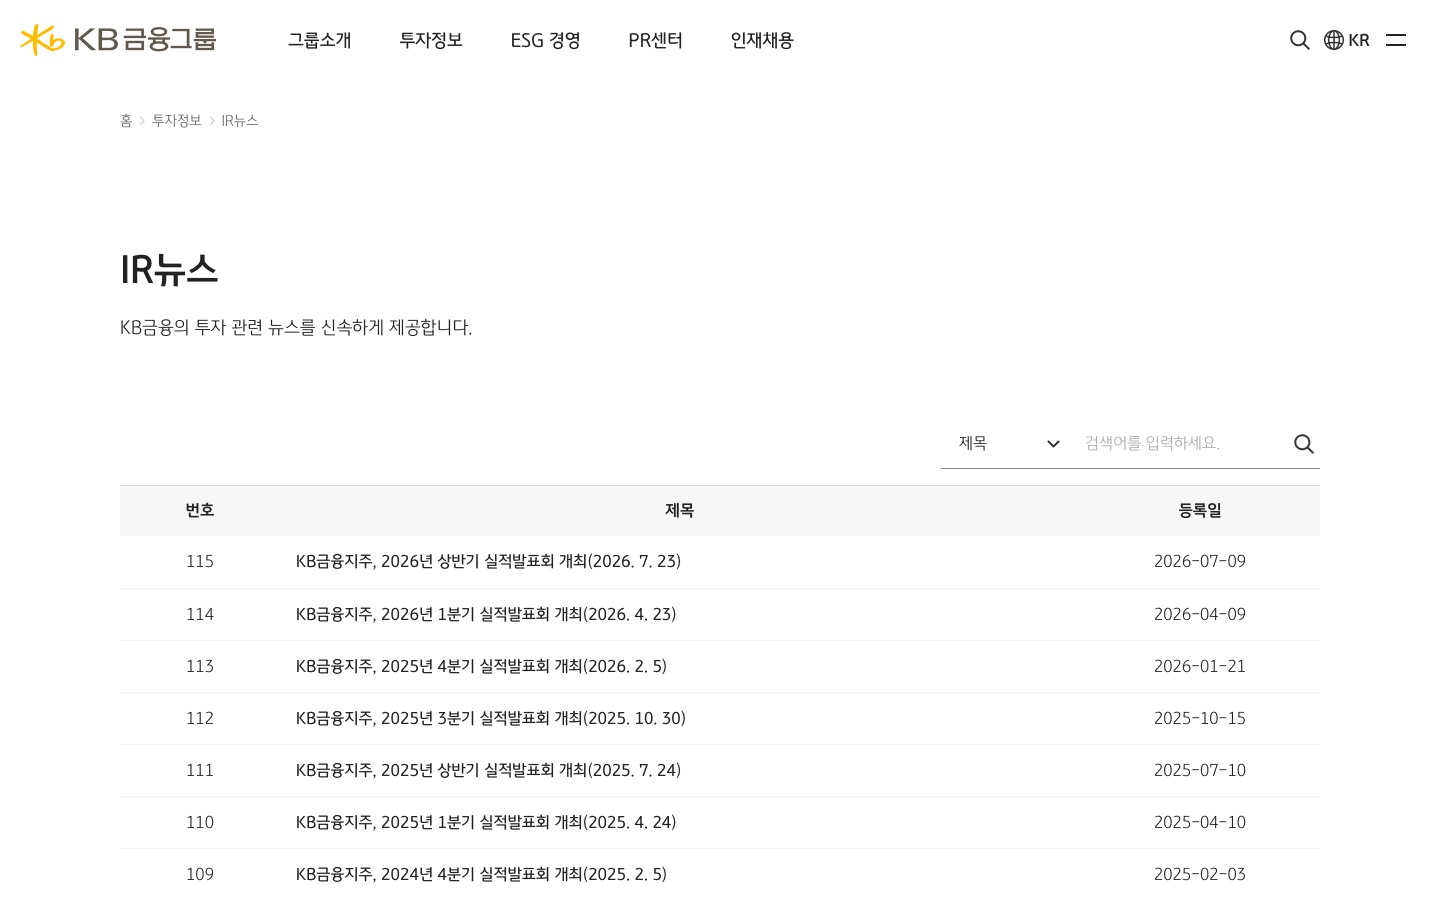
Task: Click row number 110
Action: point(200,822)
